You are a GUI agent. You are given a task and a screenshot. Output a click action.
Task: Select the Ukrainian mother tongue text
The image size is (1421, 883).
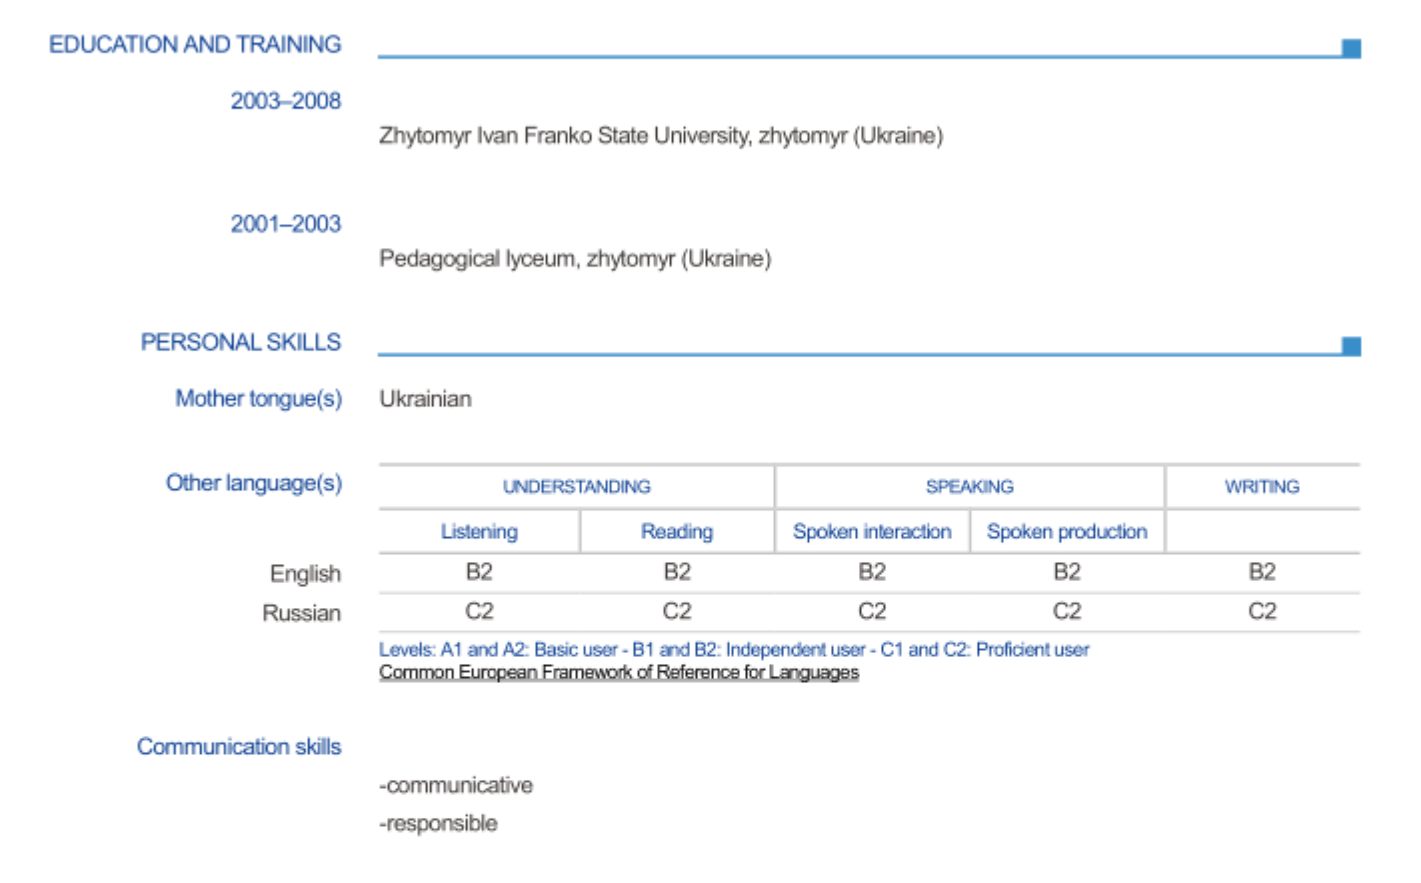click(x=425, y=399)
